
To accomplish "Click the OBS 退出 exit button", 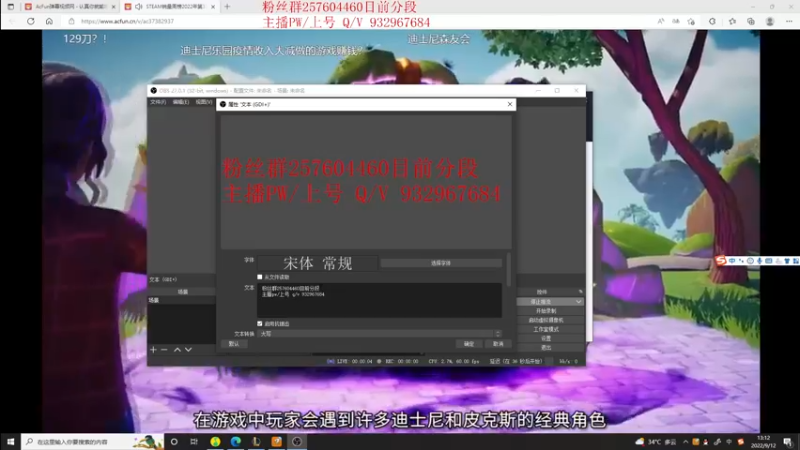I will [x=549, y=347].
